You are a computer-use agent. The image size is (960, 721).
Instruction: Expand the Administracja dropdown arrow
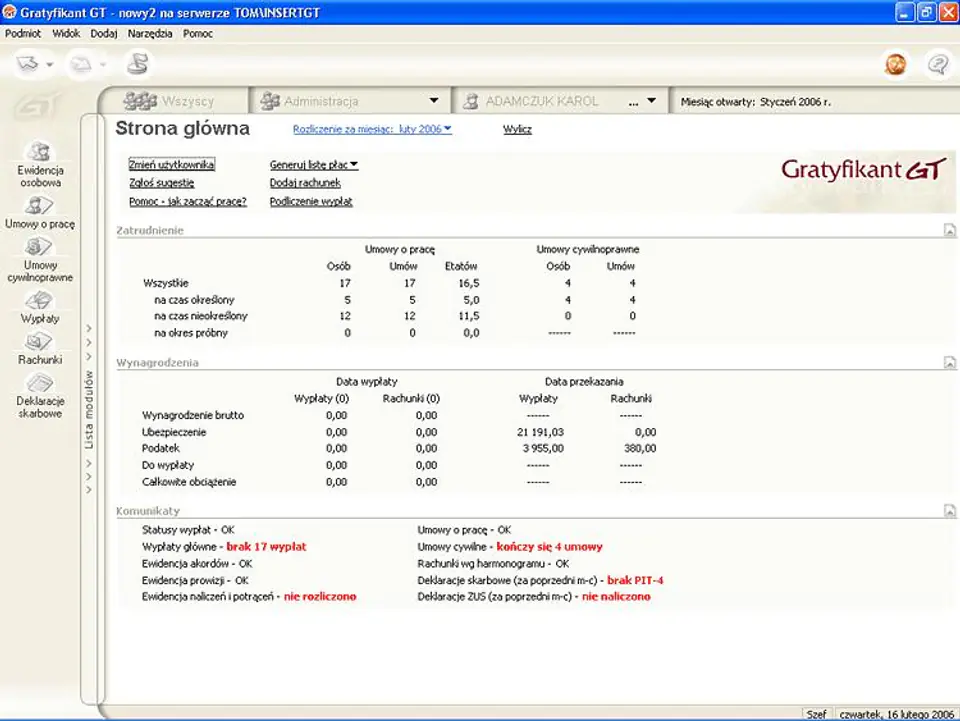click(x=433, y=100)
